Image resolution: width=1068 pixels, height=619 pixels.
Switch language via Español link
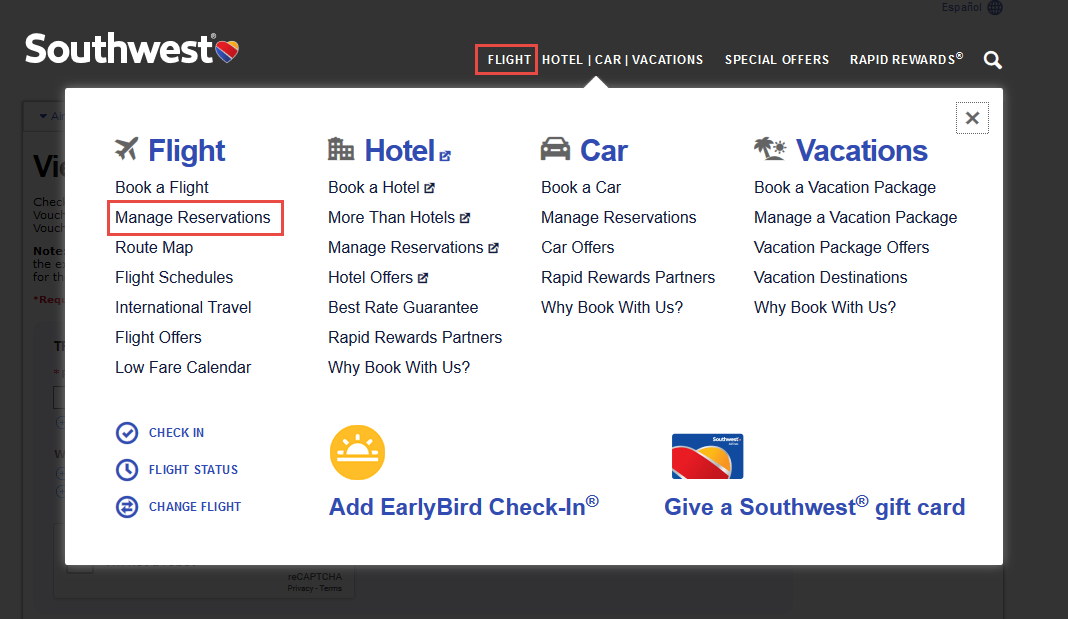pos(961,7)
